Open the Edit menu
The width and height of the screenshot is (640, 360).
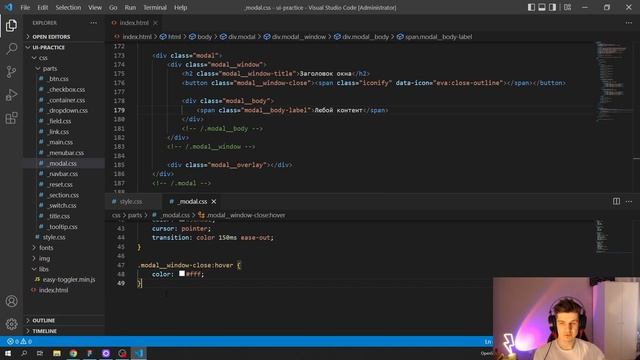[42, 7]
